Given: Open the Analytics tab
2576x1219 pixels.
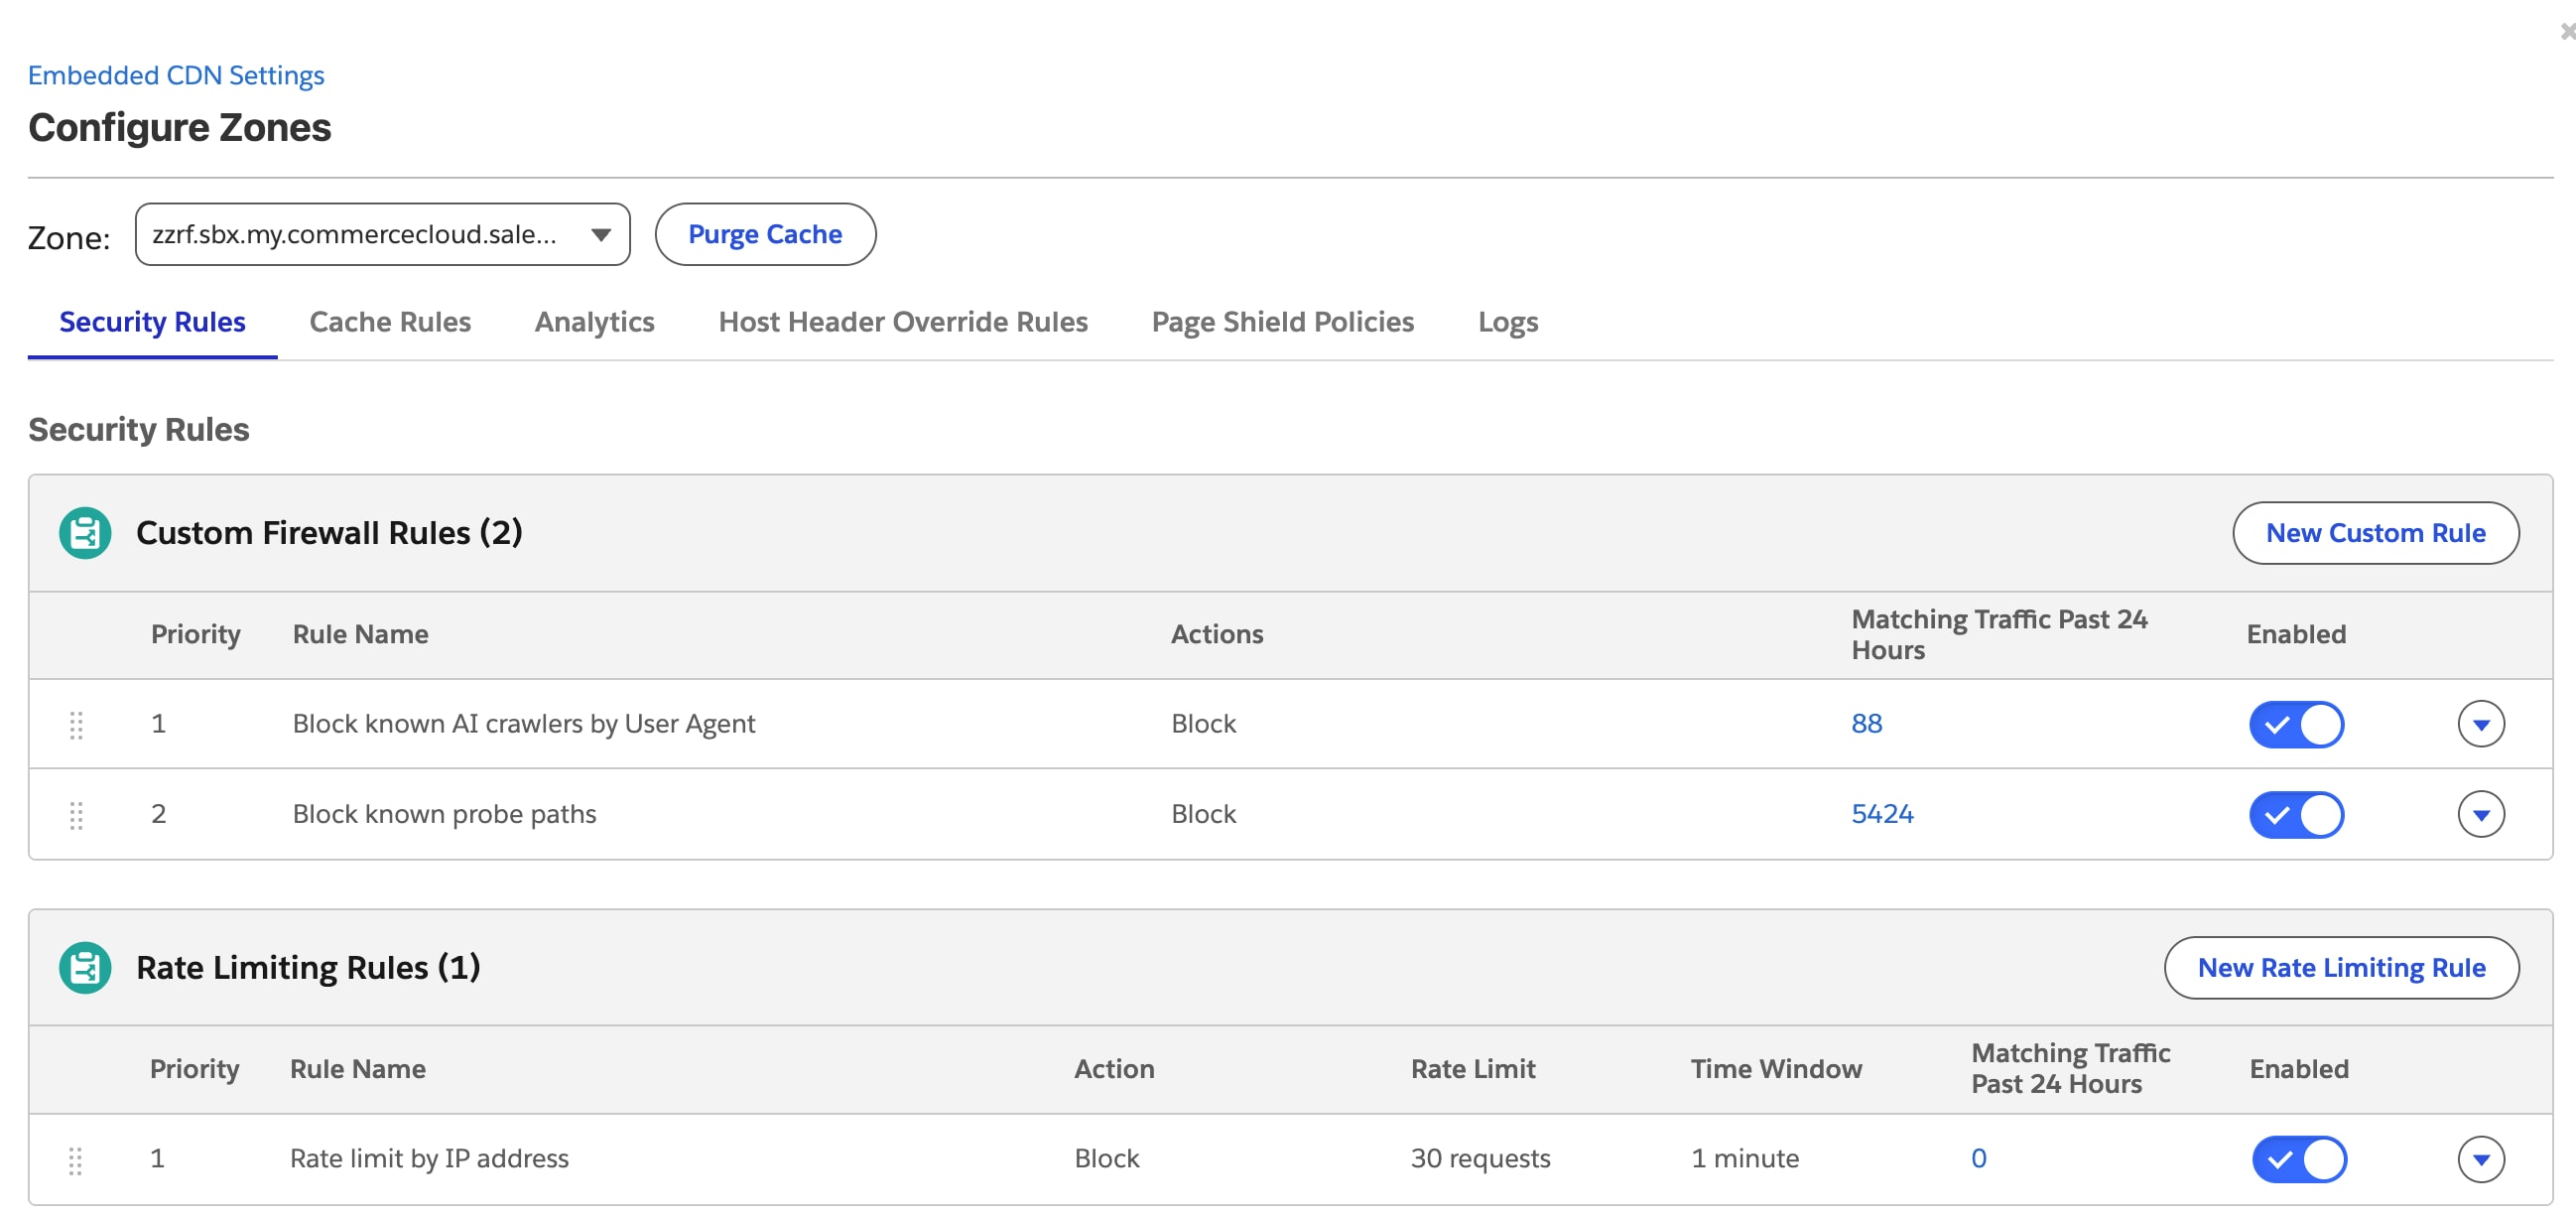Looking at the screenshot, I should click(x=594, y=322).
